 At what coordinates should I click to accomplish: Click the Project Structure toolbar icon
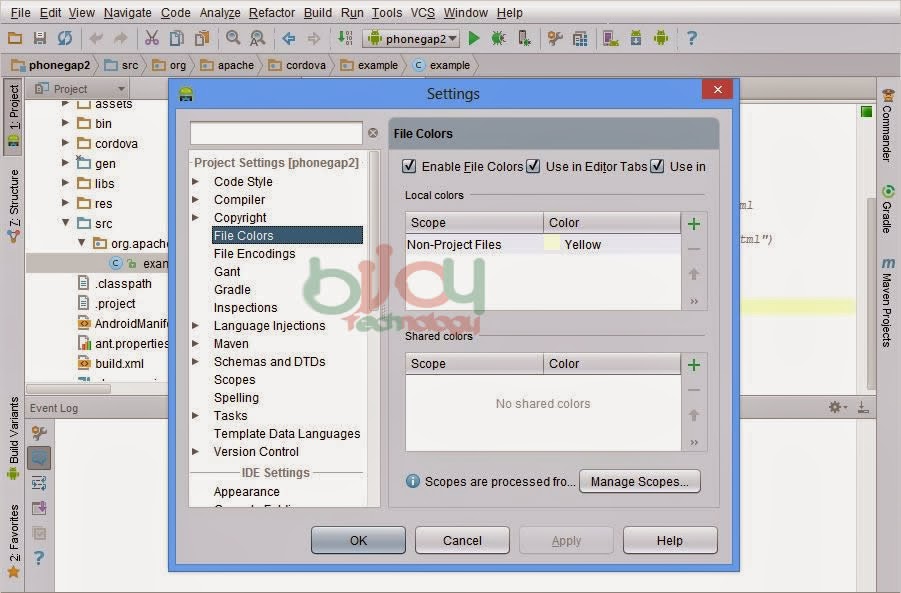pyautogui.click(x=580, y=38)
